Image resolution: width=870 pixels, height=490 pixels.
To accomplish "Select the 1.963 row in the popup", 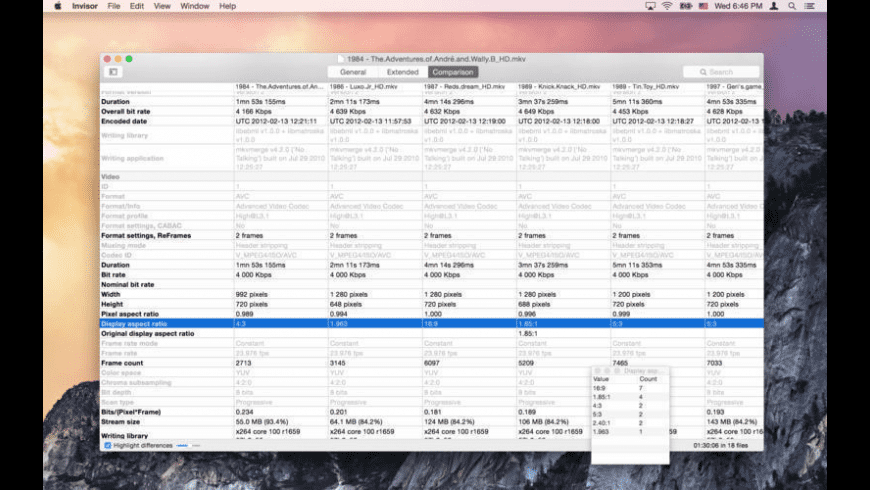I will point(630,431).
